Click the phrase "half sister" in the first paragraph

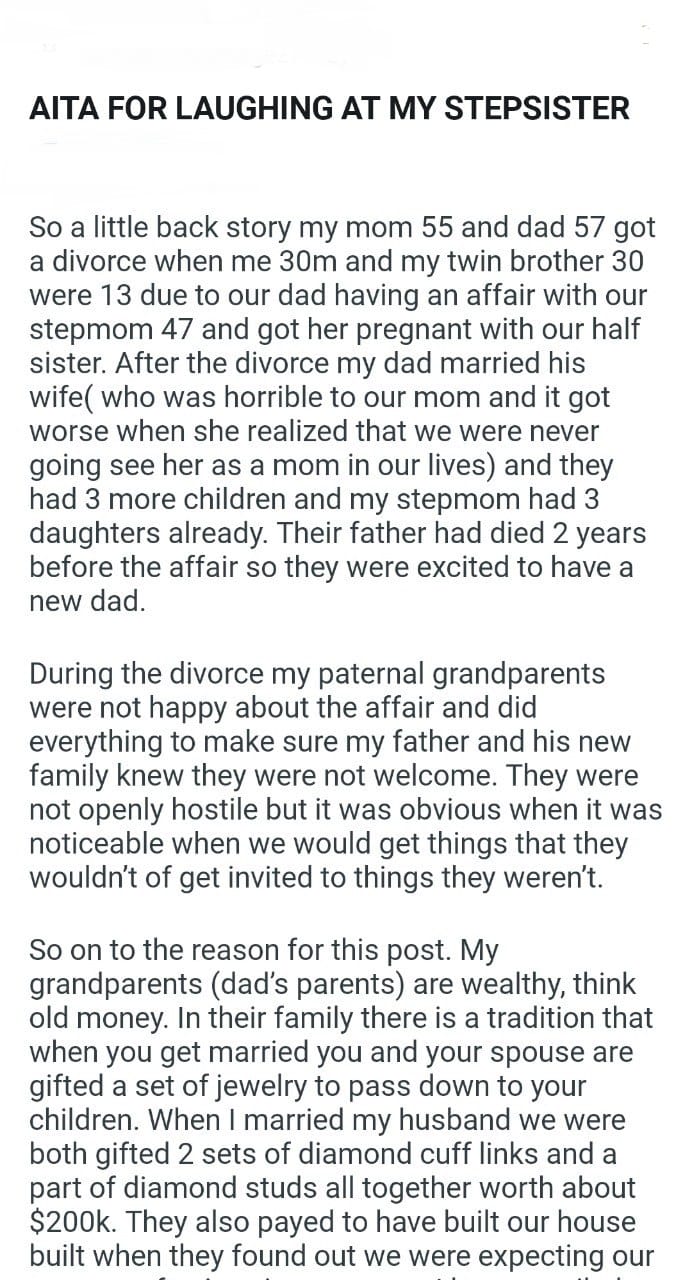[x=612, y=330]
